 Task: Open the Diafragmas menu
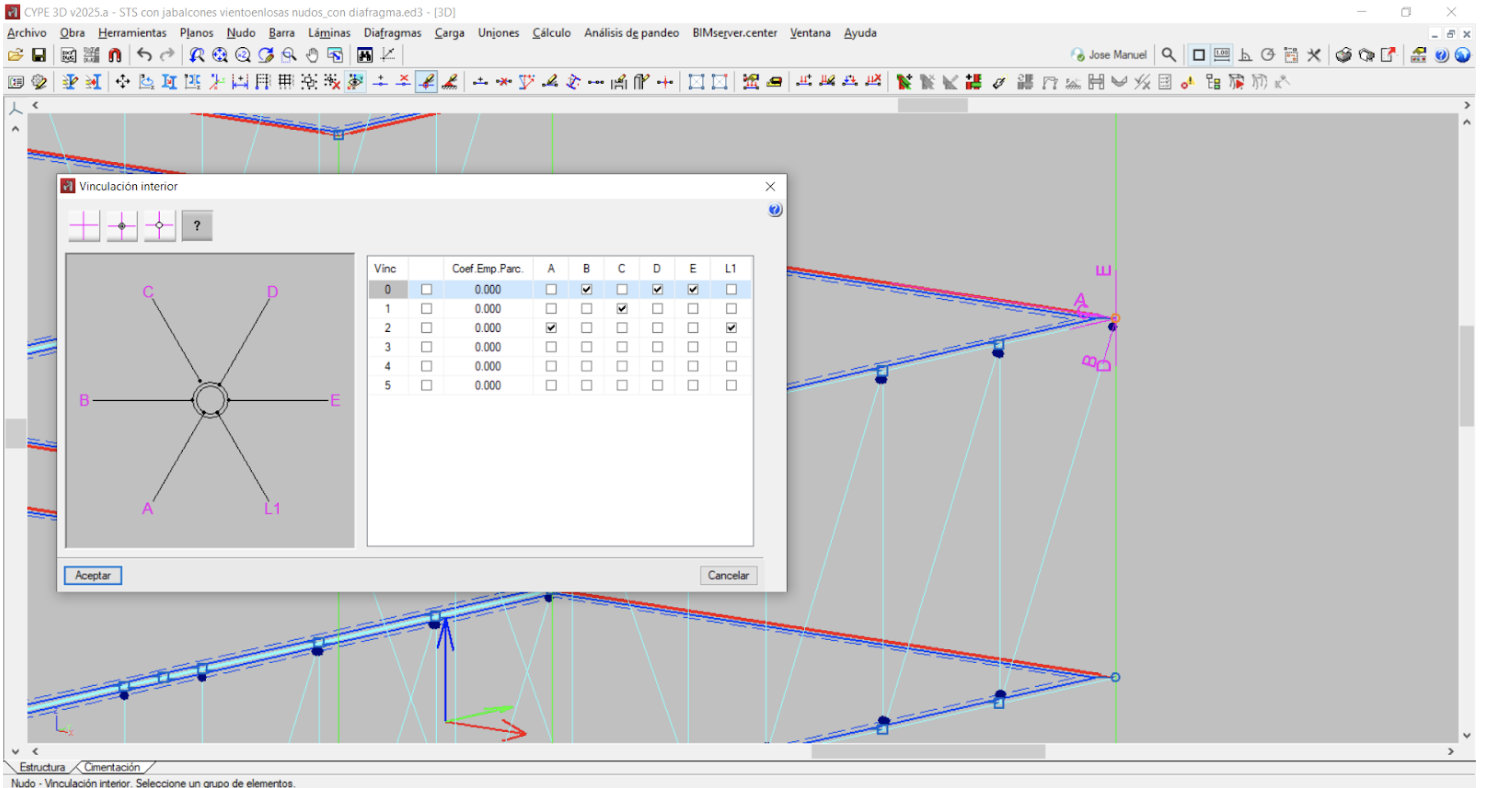(393, 32)
